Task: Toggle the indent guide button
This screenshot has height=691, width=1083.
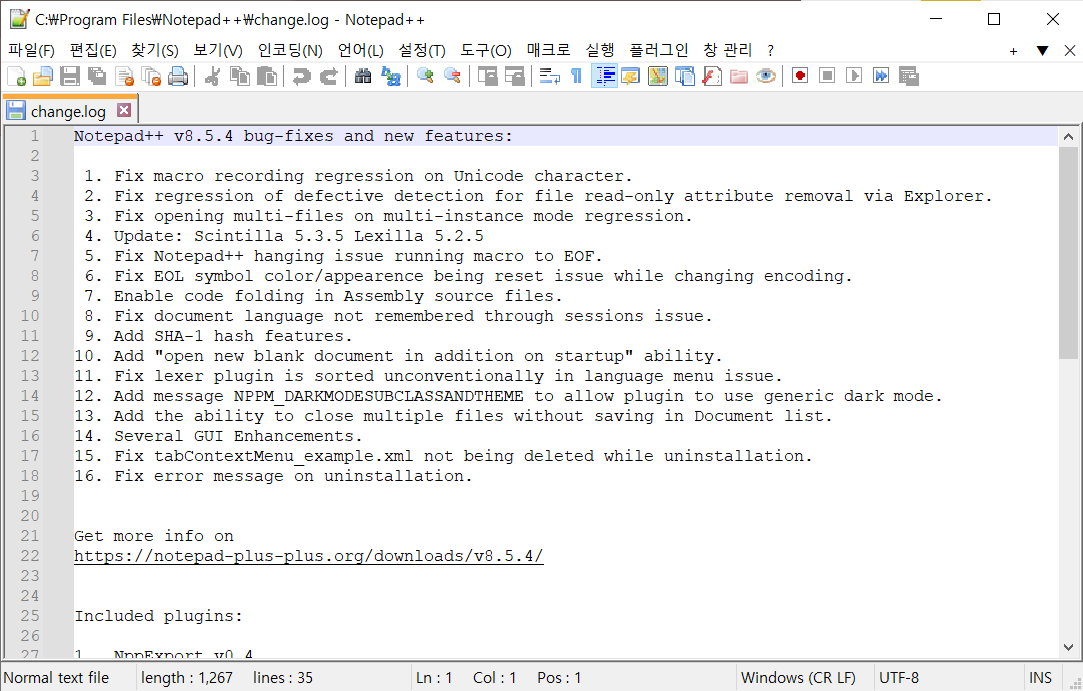Action: pyautogui.click(x=604, y=76)
